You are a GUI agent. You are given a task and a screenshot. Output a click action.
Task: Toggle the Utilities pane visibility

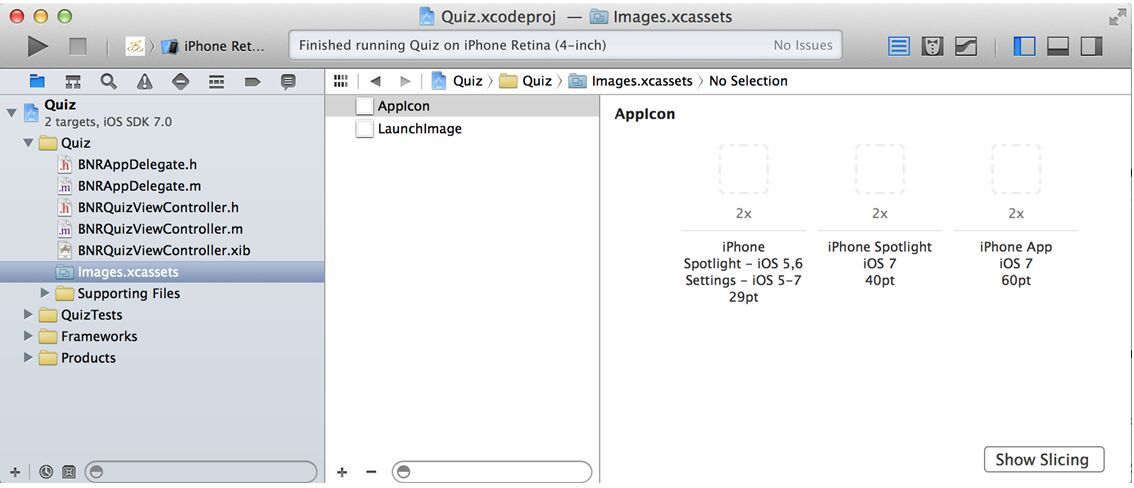pyautogui.click(x=1091, y=46)
